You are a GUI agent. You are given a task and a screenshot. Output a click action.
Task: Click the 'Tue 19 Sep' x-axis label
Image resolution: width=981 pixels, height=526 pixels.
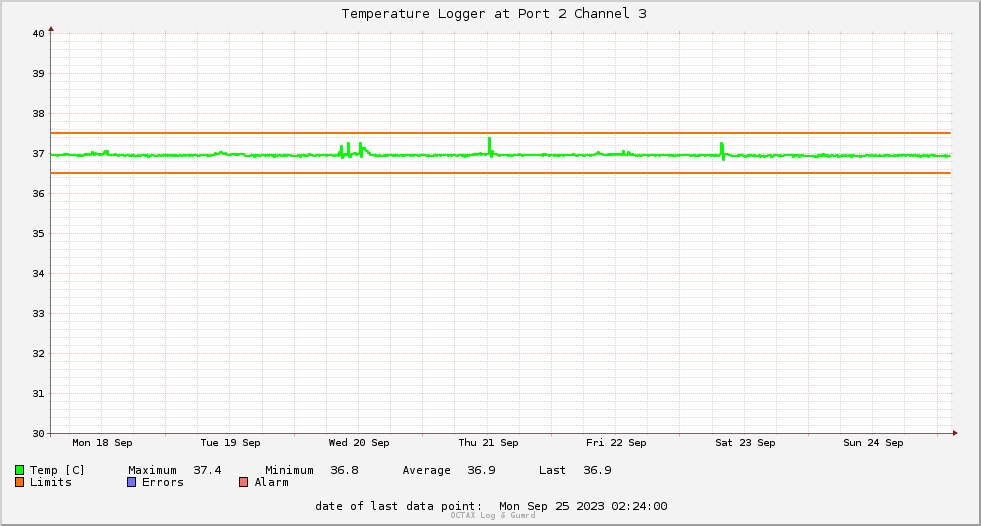coord(230,443)
